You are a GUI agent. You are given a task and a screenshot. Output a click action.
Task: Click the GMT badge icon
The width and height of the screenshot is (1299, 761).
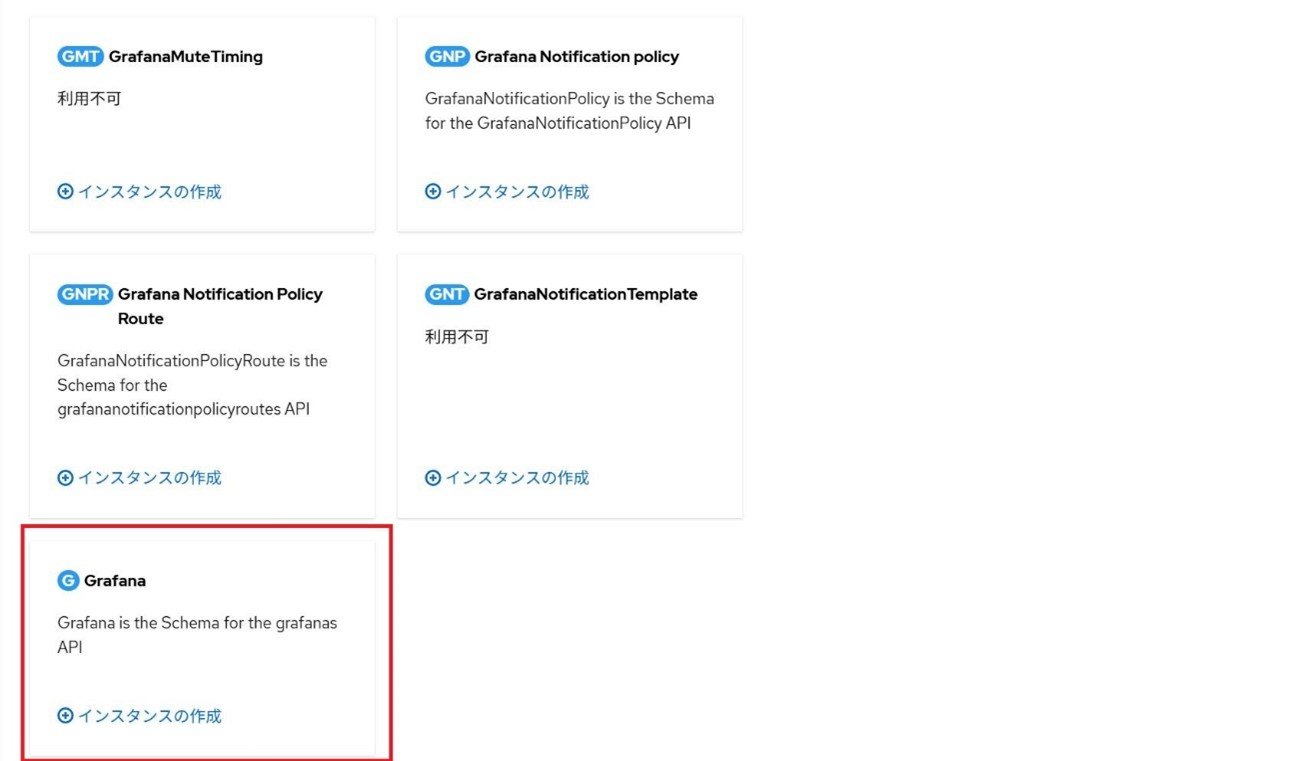tap(81, 57)
